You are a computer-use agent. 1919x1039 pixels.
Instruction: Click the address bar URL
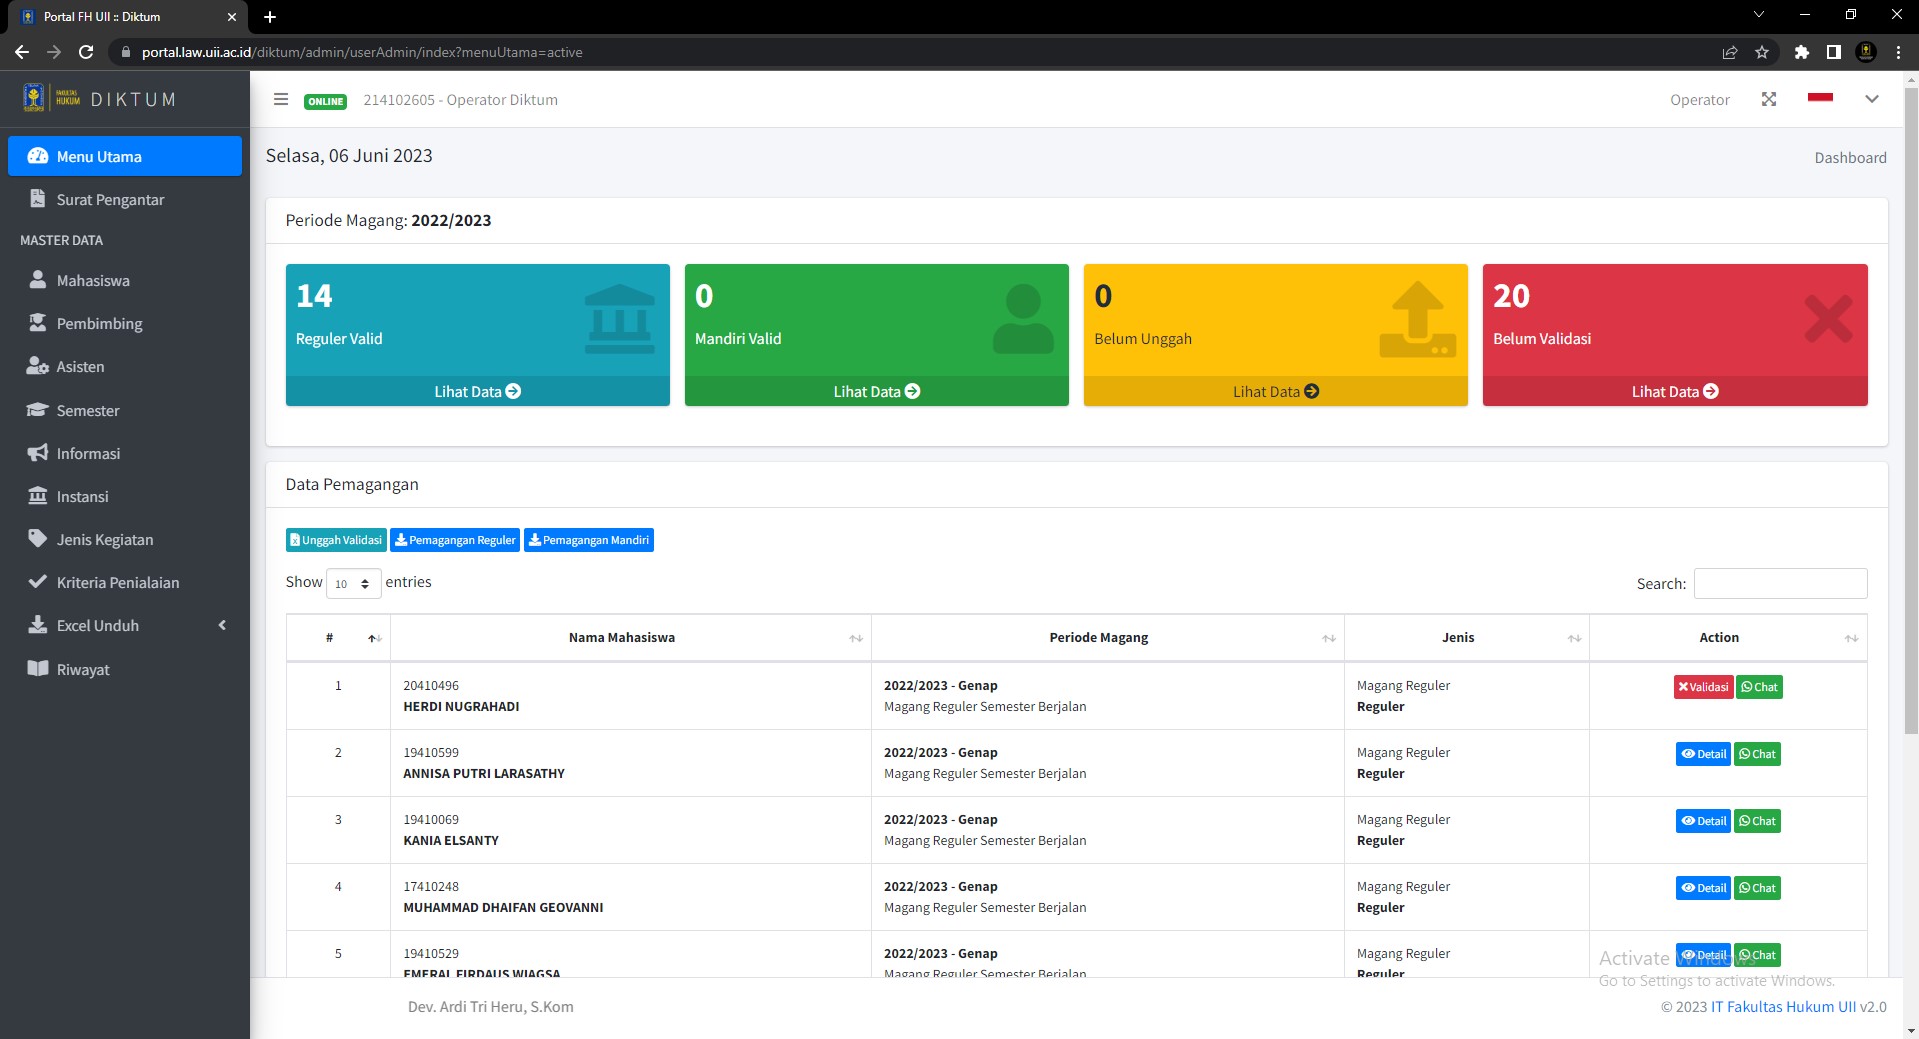click(362, 52)
